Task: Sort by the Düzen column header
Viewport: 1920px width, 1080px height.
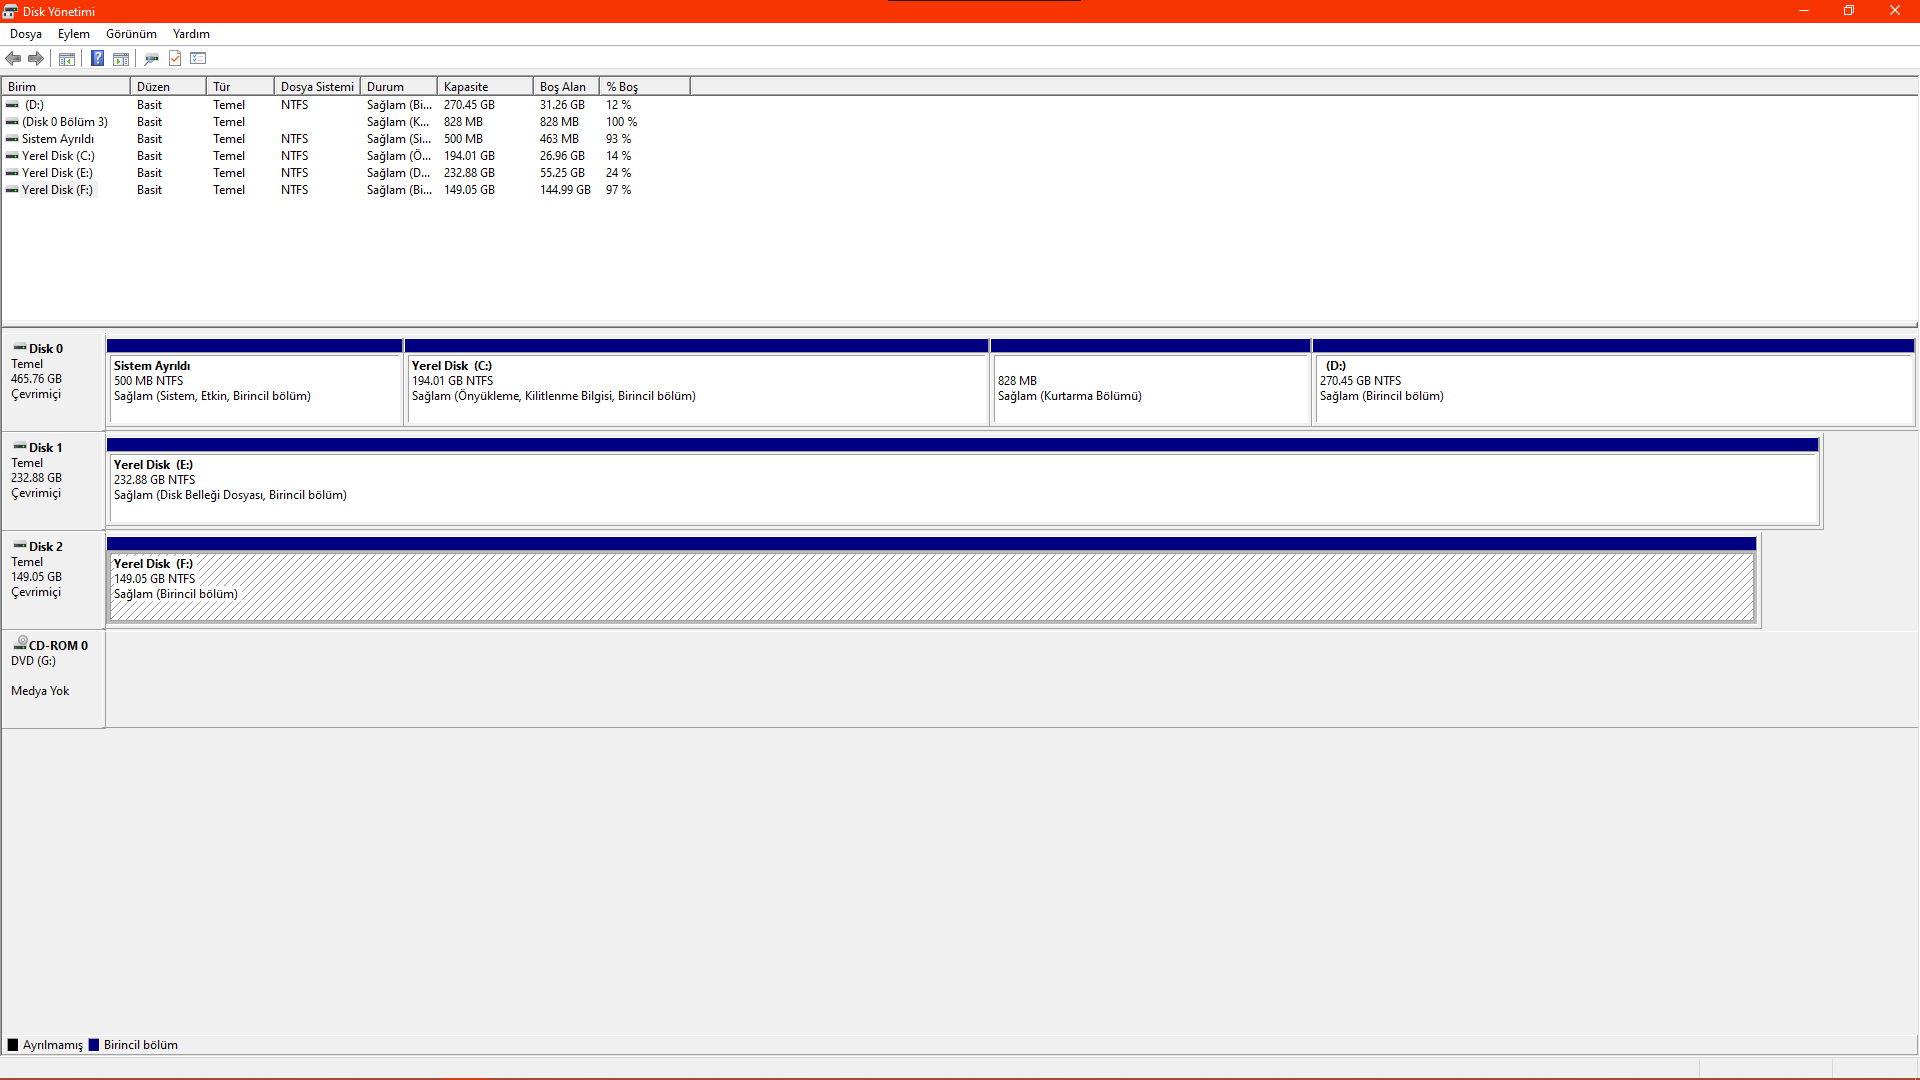Action: (x=168, y=87)
